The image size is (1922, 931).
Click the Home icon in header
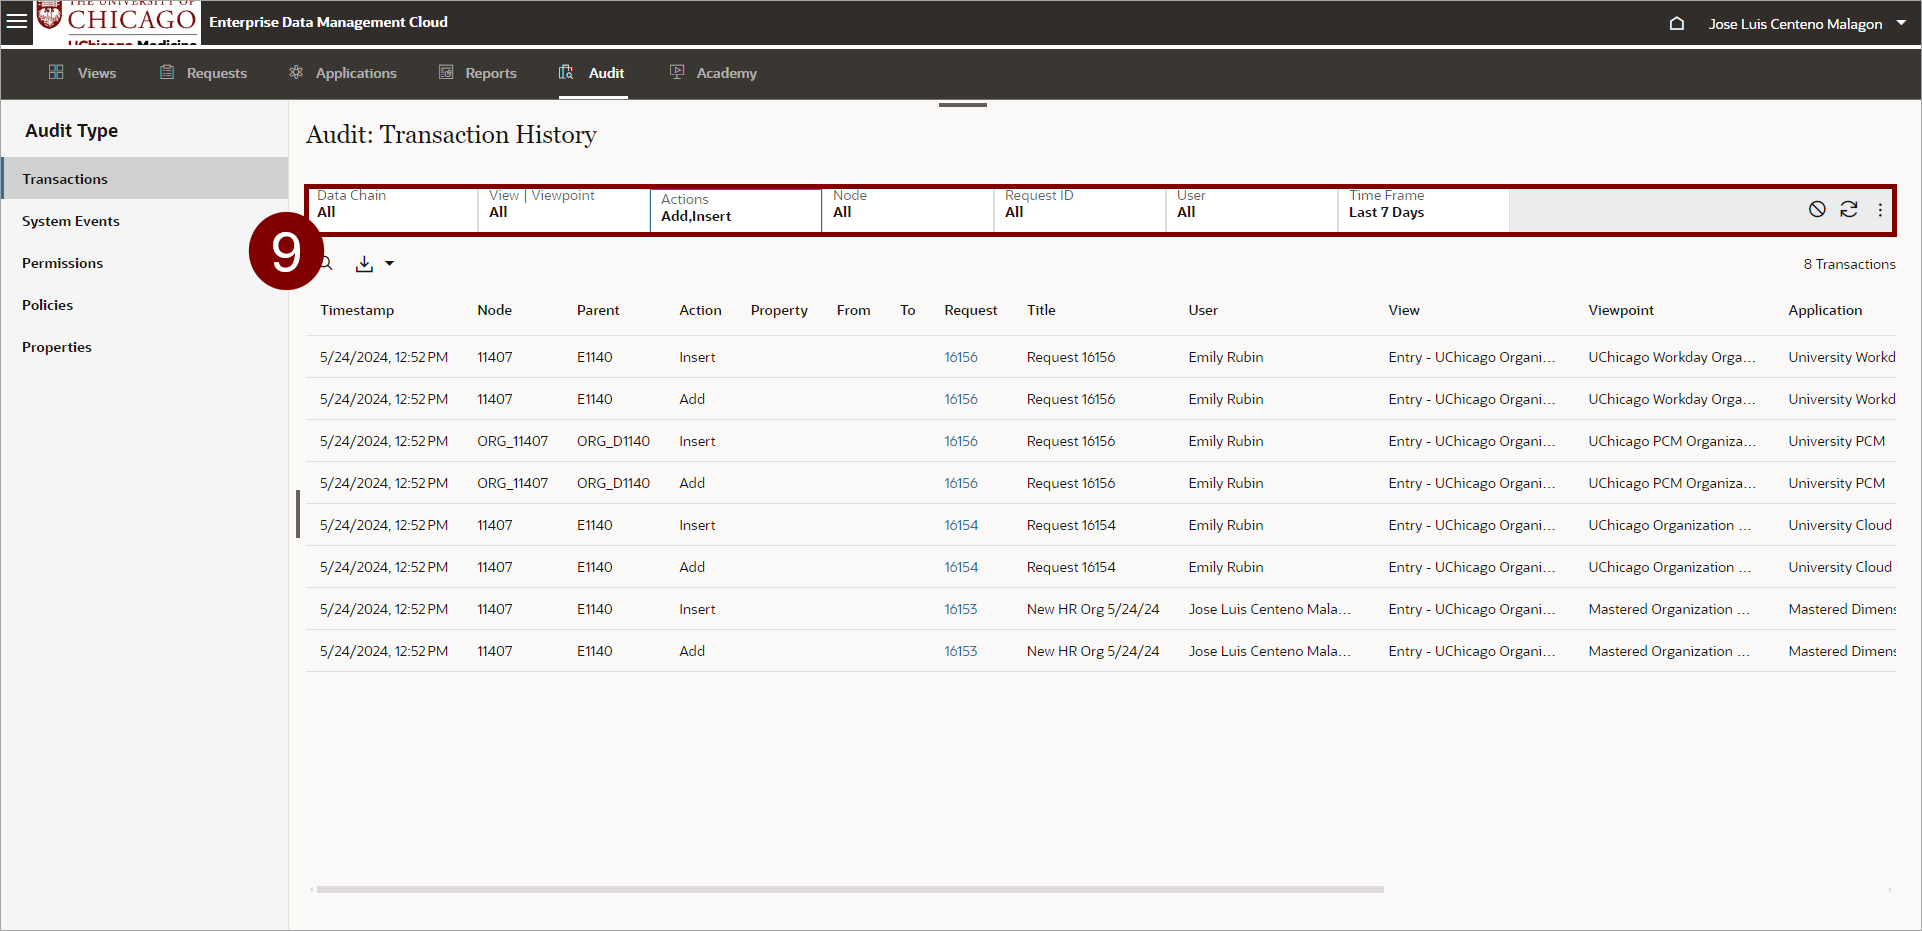point(1677,23)
